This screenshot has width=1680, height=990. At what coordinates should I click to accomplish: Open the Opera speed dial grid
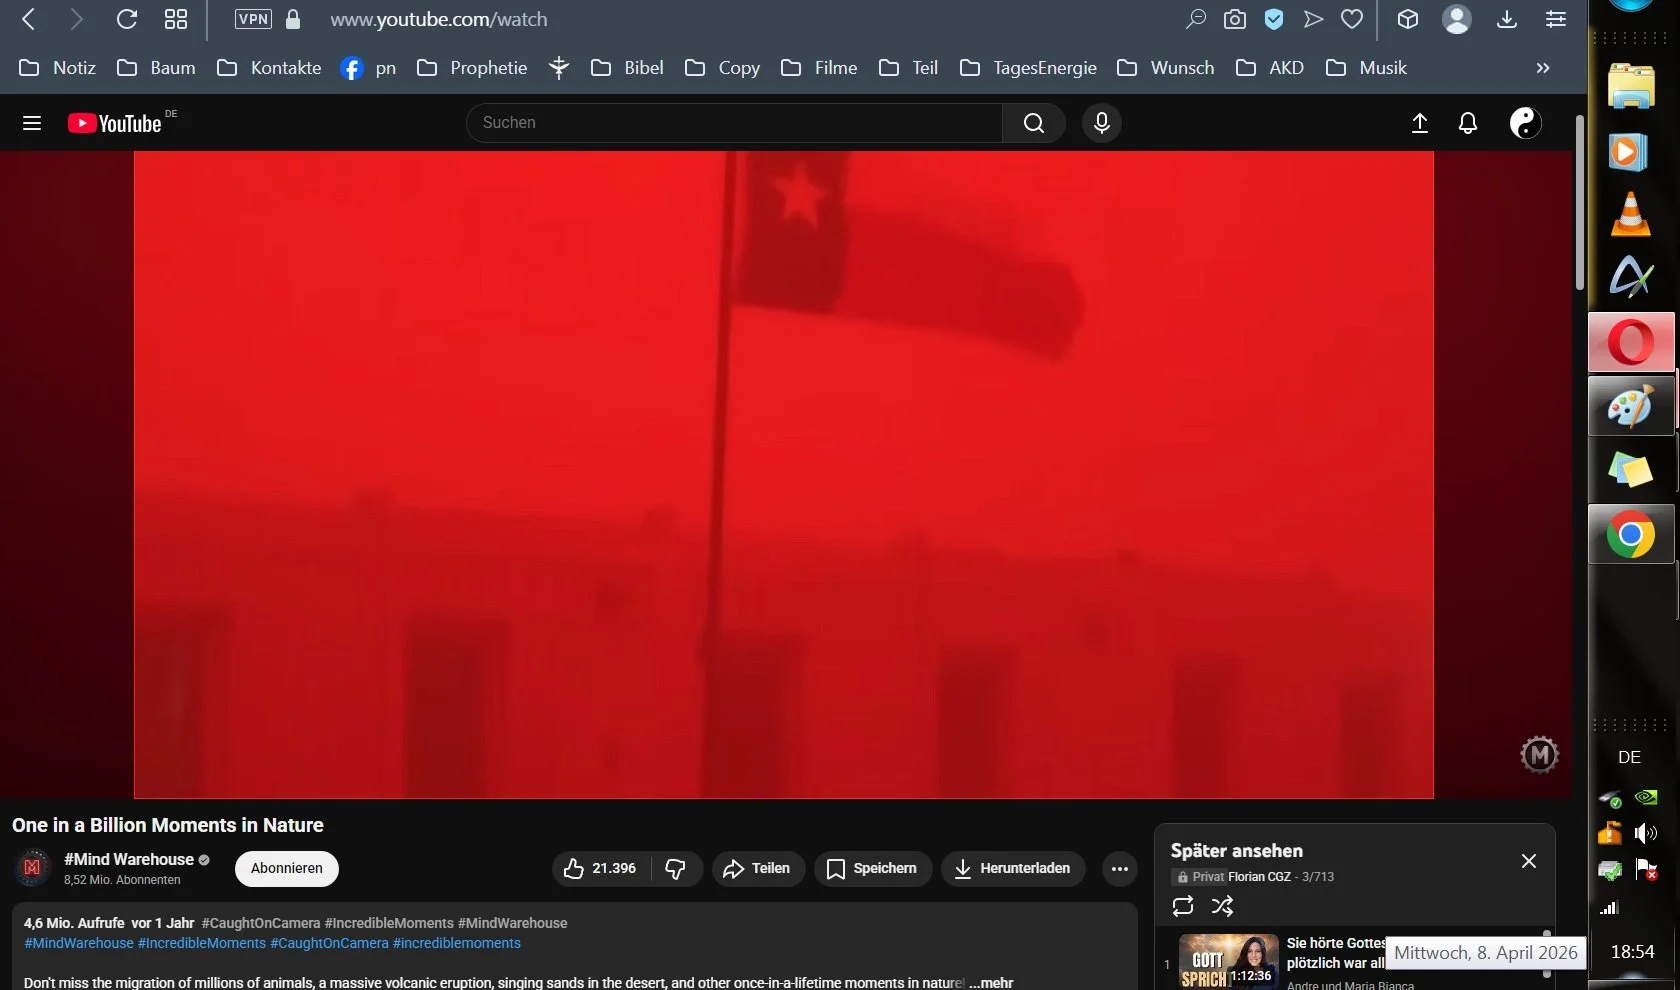[176, 19]
